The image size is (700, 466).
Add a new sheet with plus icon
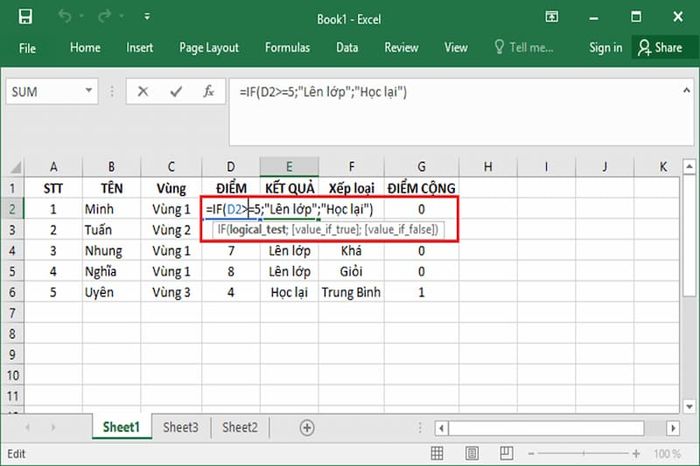point(307,428)
